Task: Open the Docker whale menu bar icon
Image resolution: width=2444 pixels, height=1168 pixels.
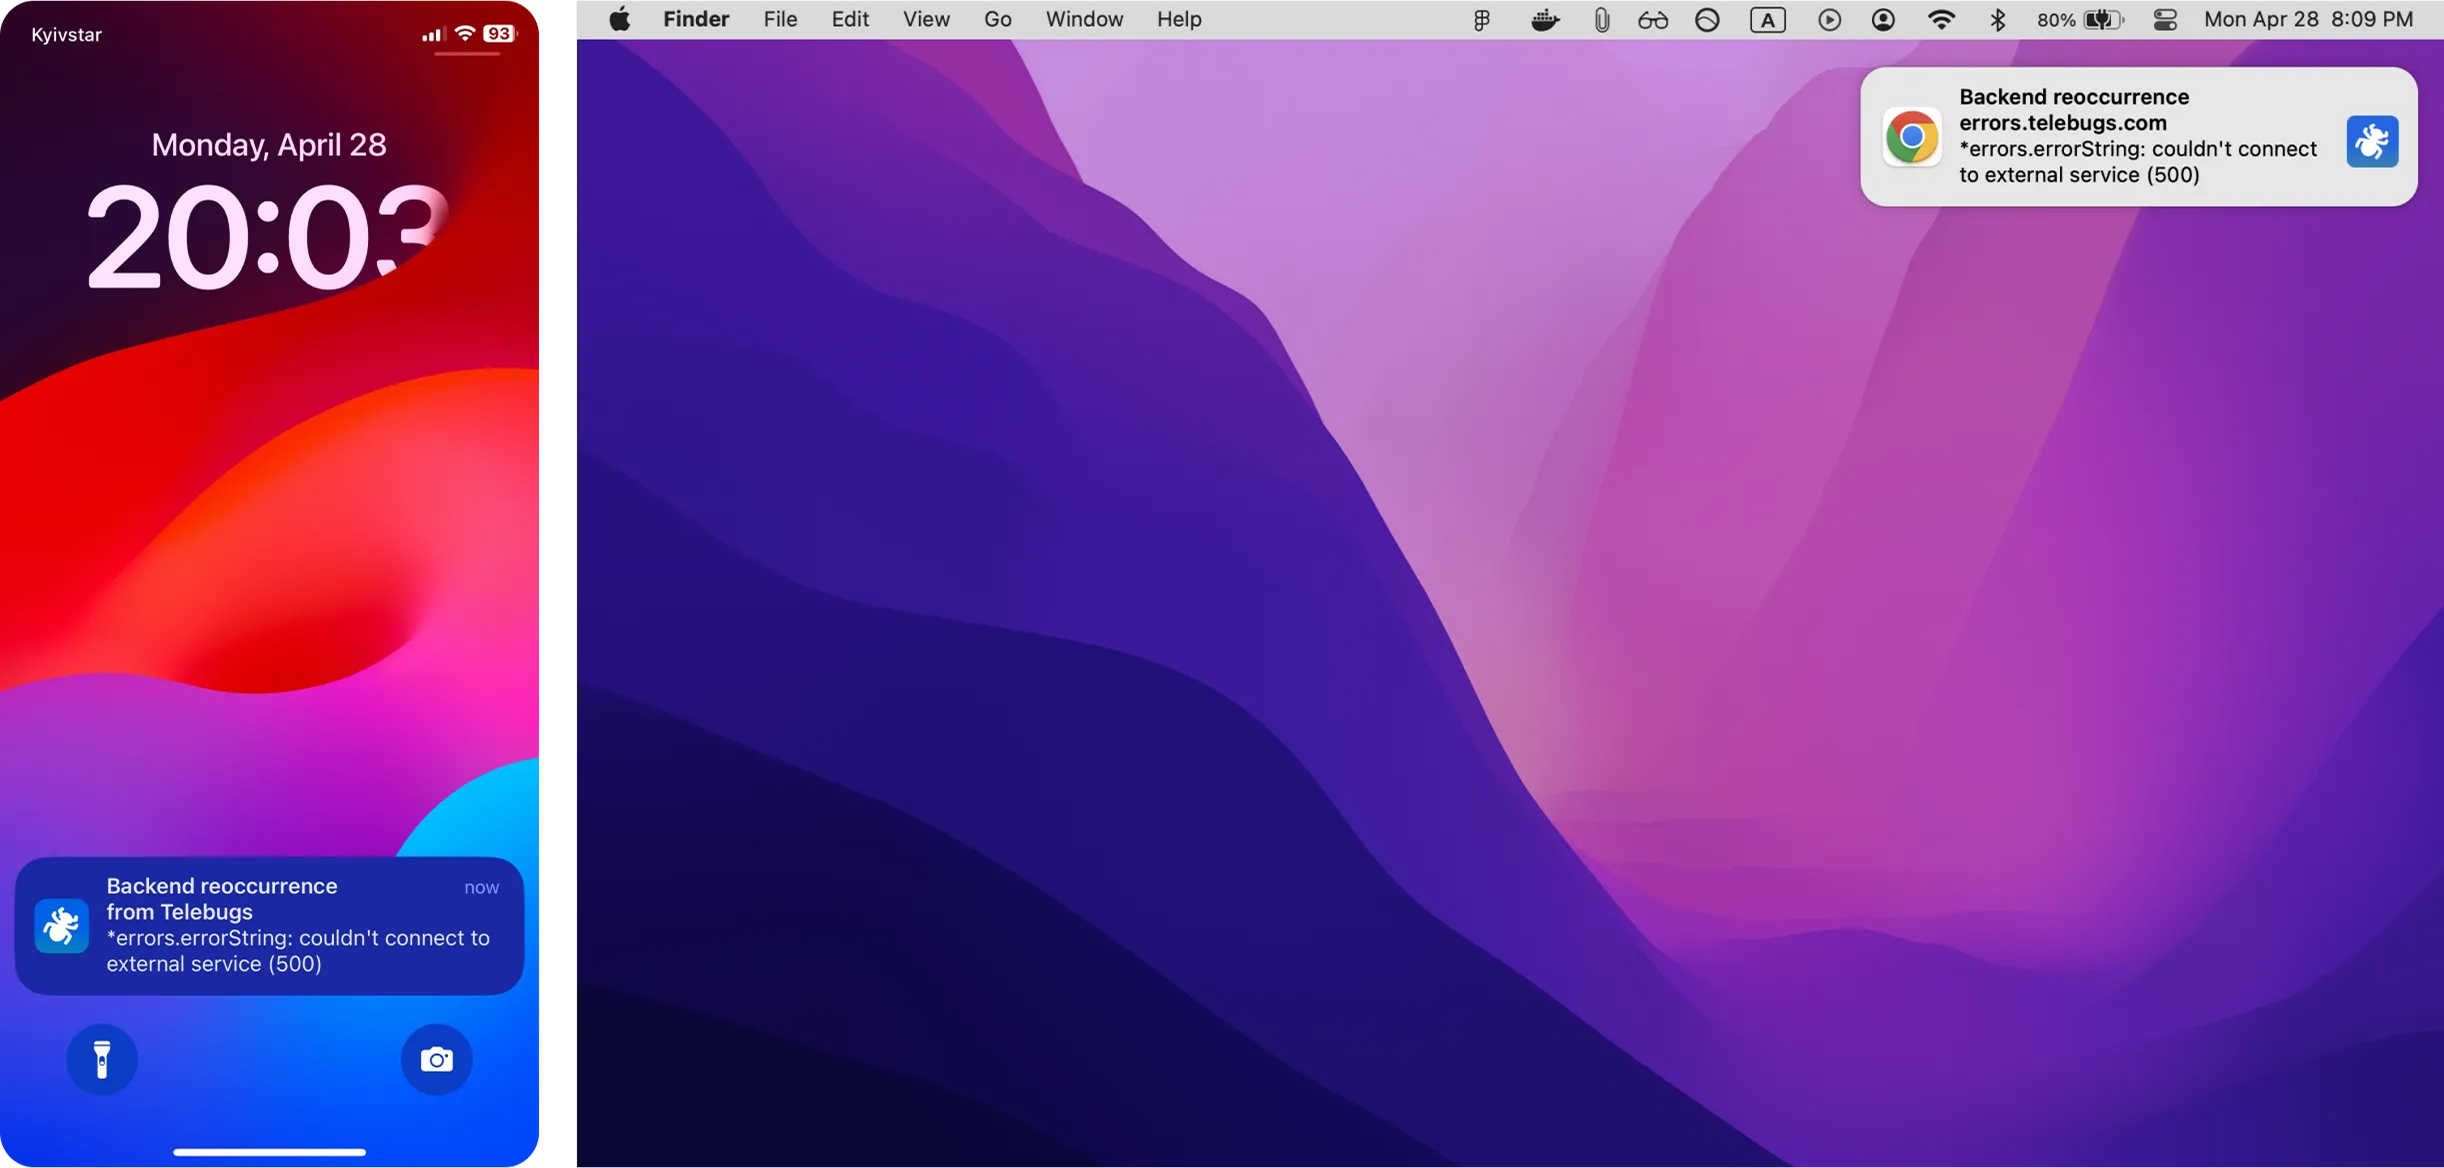Action: pyautogui.click(x=1545, y=20)
